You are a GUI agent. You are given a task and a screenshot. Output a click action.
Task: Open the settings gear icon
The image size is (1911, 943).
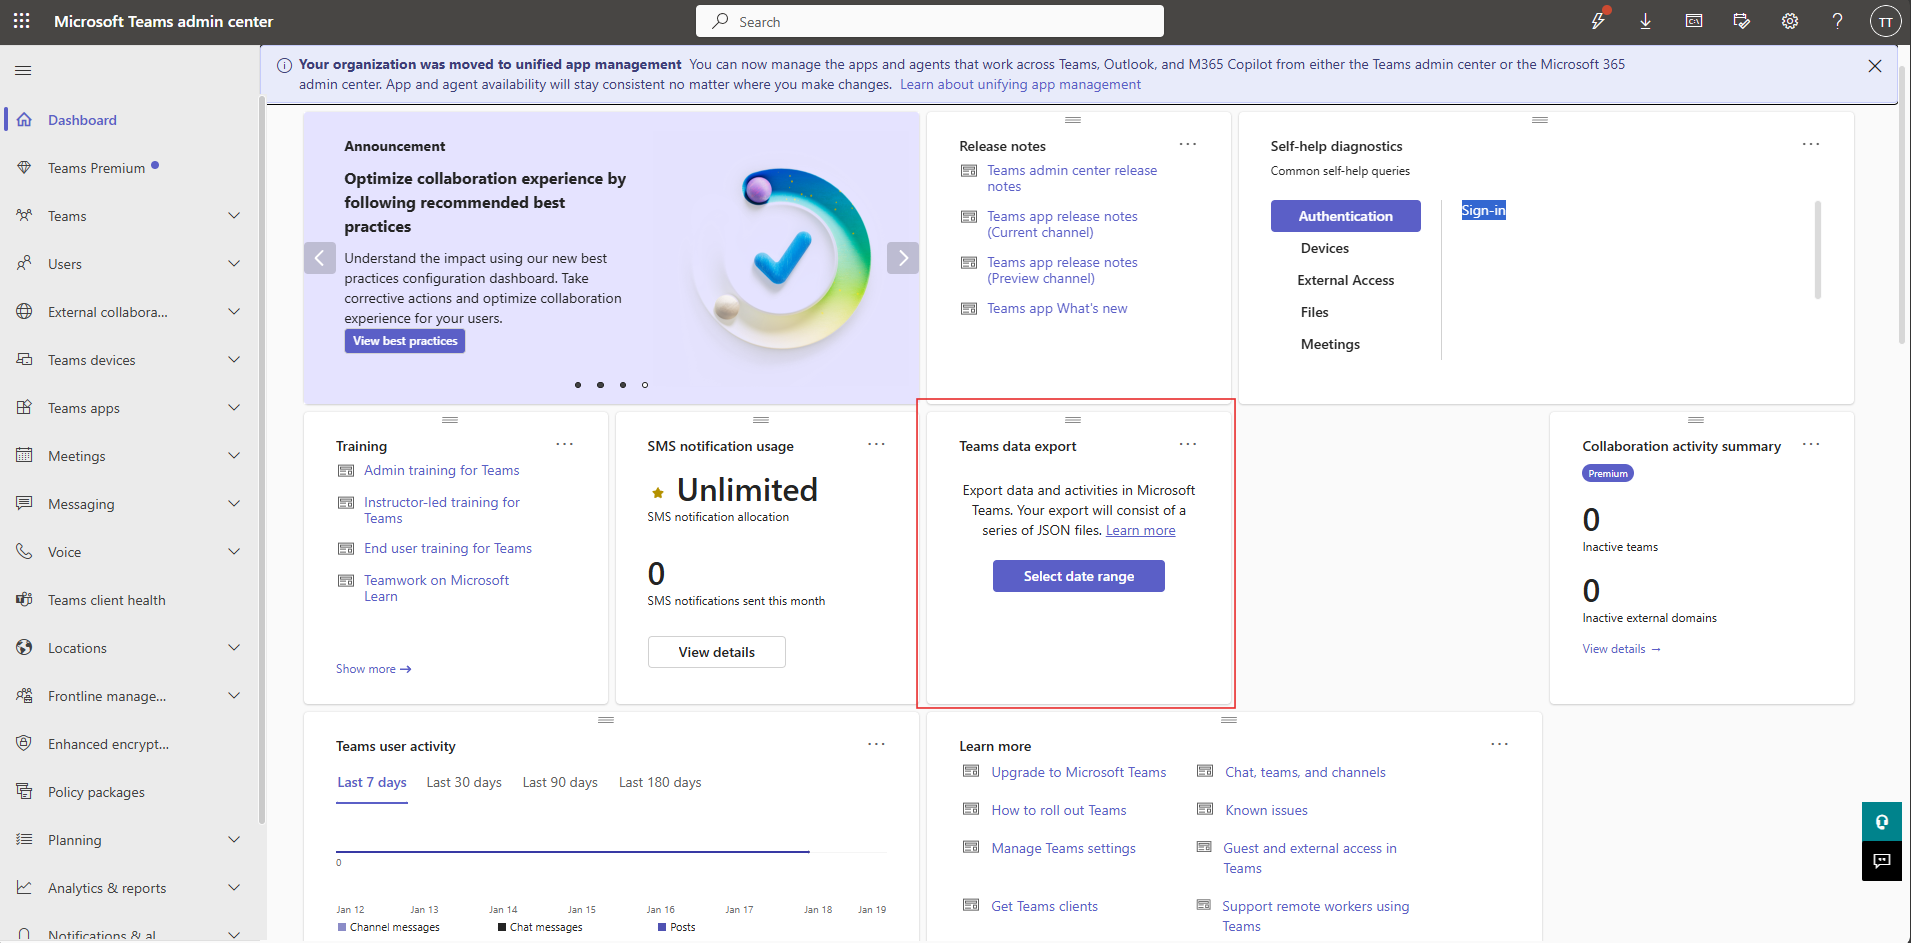1790,21
